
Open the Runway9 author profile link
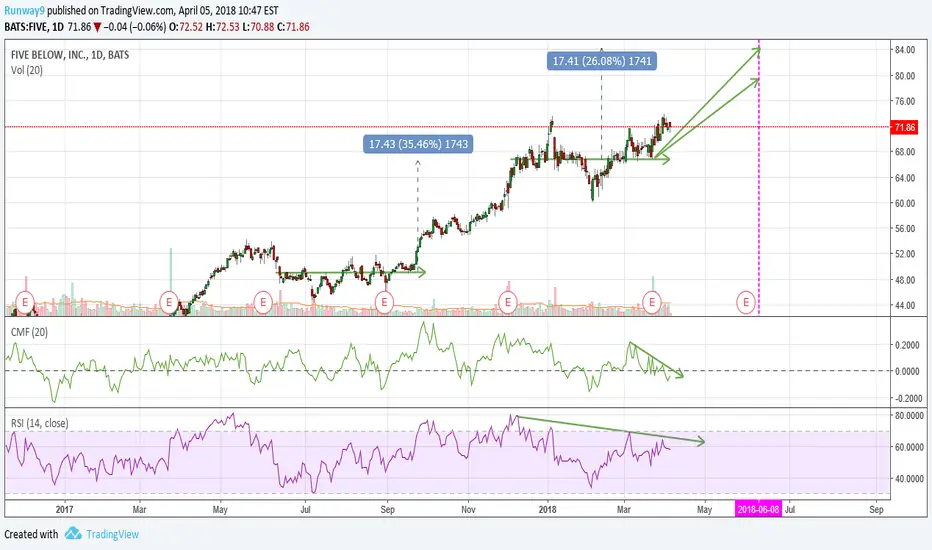(24, 10)
